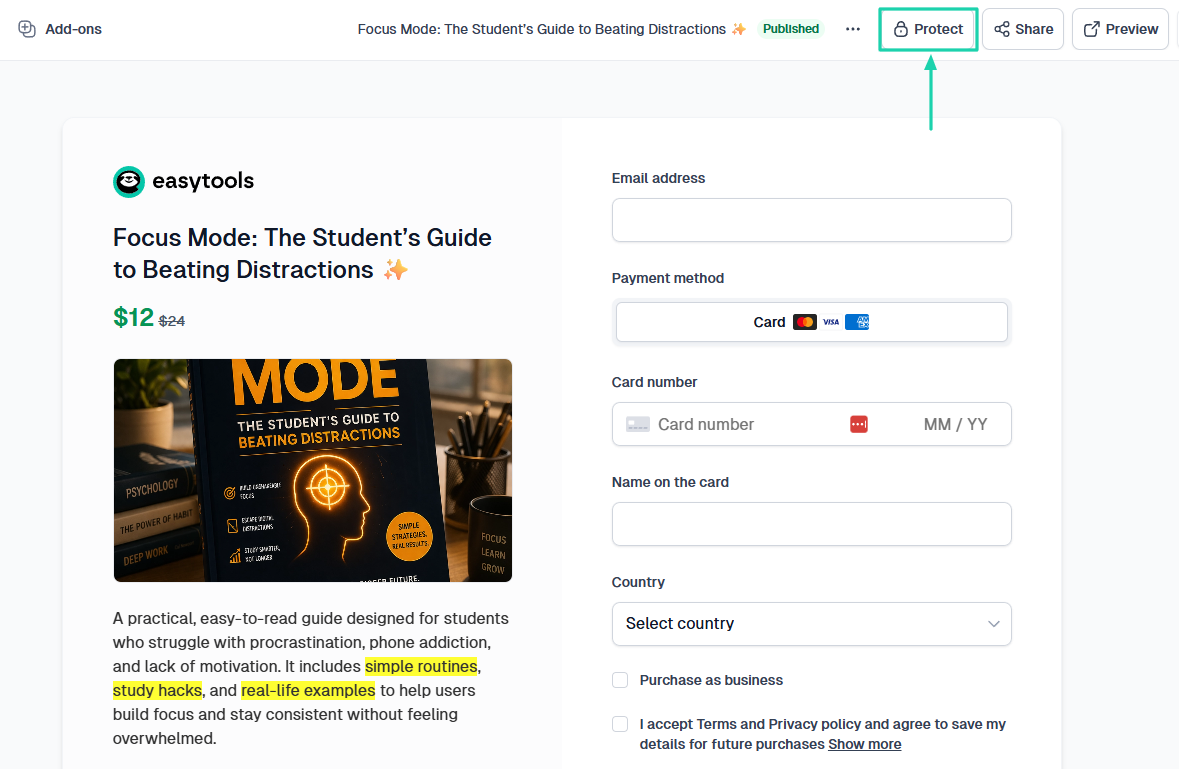Click the Focus Mode product heading
The image size is (1179, 769).
click(302, 253)
